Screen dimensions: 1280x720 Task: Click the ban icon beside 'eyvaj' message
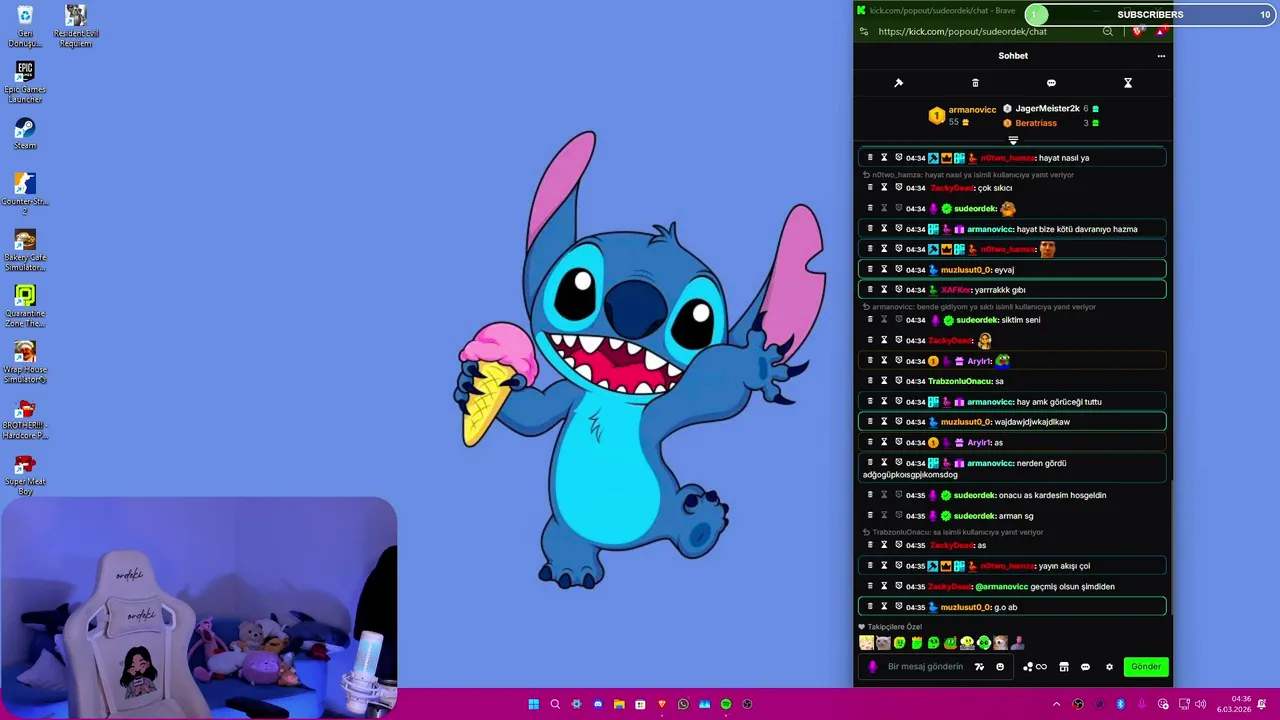point(898,269)
